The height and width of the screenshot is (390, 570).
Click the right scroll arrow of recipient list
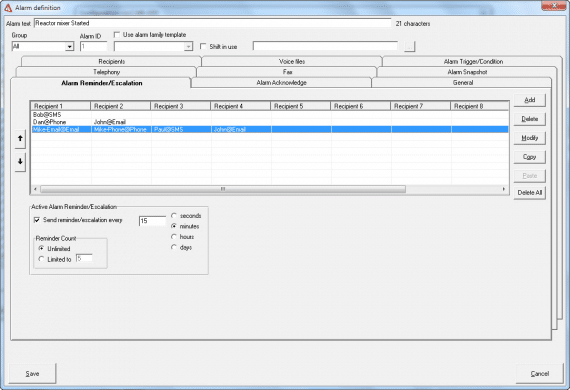coord(503,189)
